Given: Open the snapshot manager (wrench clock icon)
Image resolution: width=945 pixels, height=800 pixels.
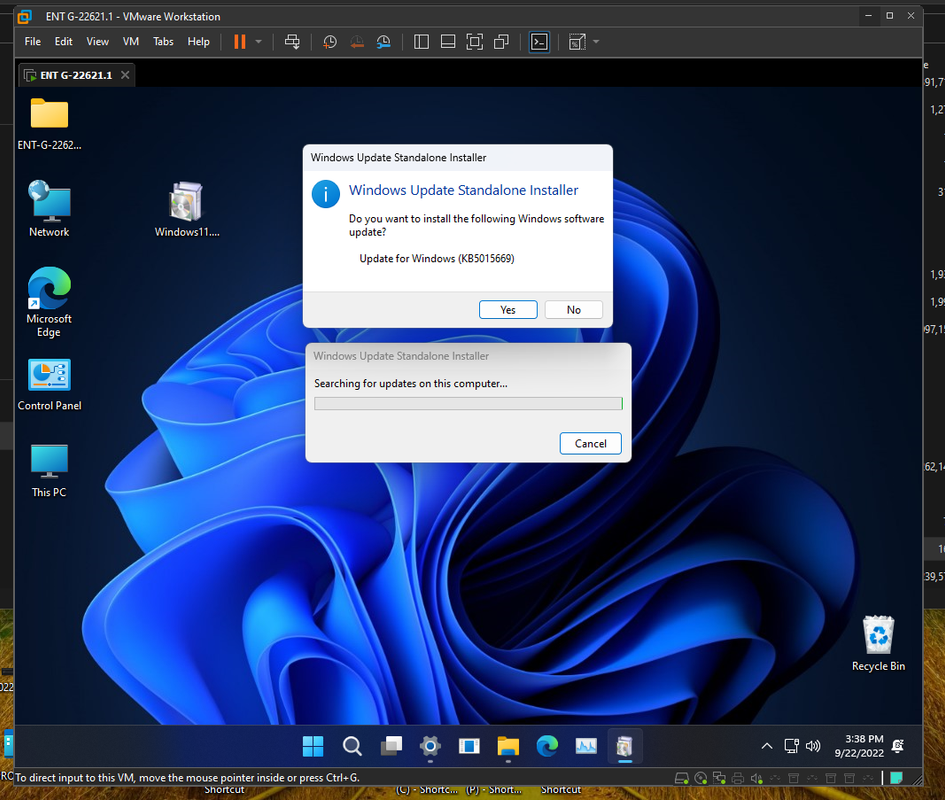Looking at the screenshot, I should point(383,42).
